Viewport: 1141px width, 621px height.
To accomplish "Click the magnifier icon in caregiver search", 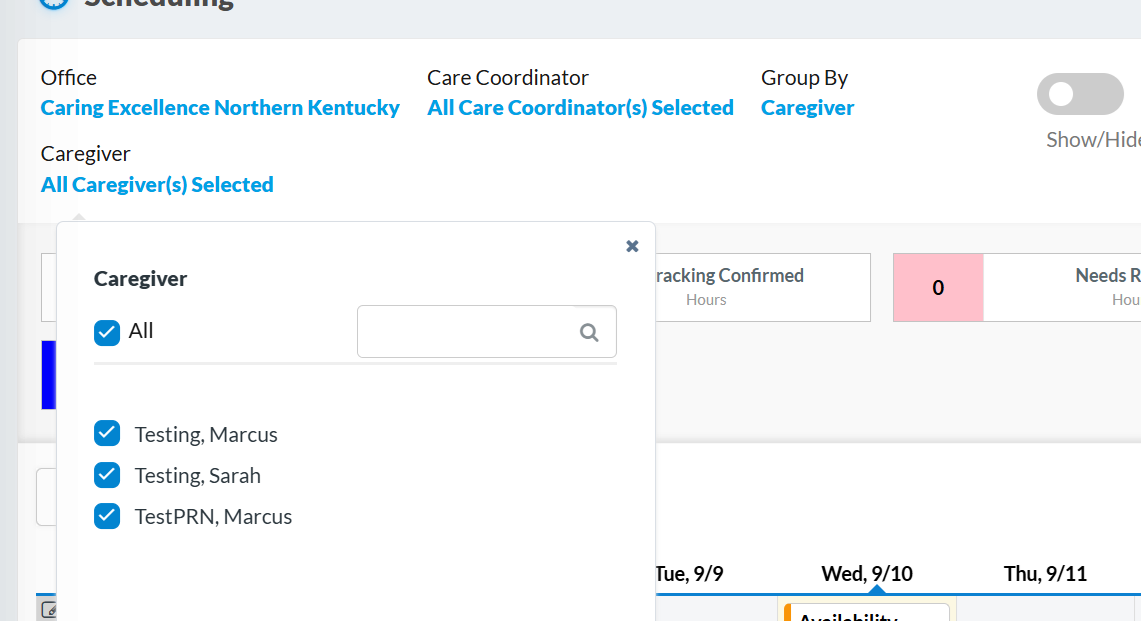I will tap(590, 332).
